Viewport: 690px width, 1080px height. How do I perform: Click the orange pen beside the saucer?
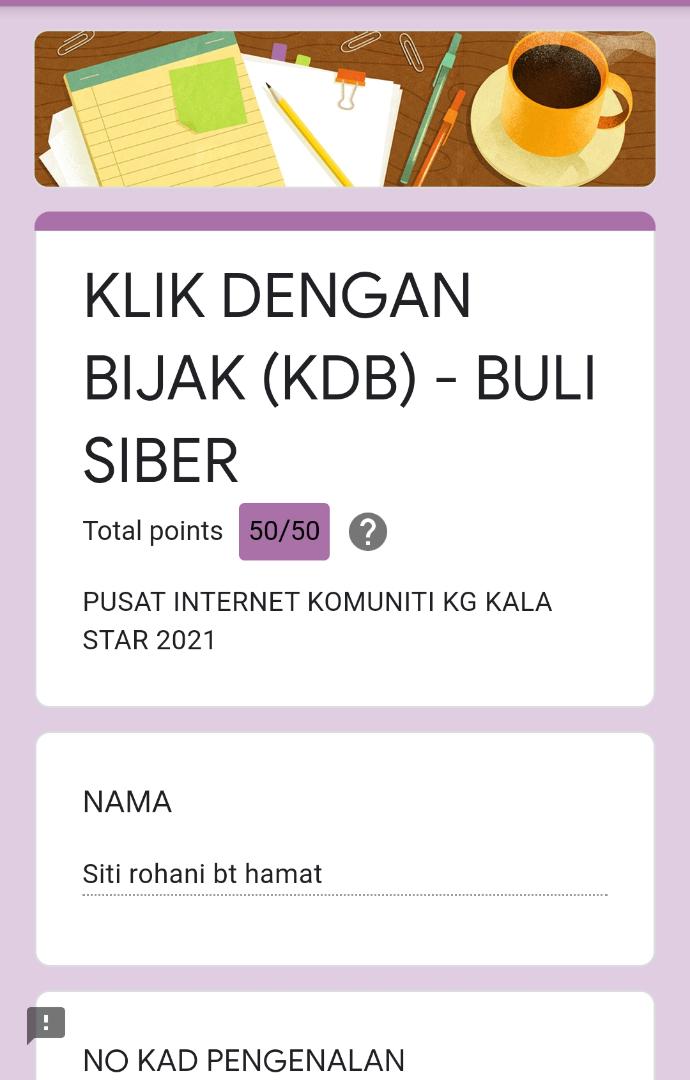tap(441, 135)
